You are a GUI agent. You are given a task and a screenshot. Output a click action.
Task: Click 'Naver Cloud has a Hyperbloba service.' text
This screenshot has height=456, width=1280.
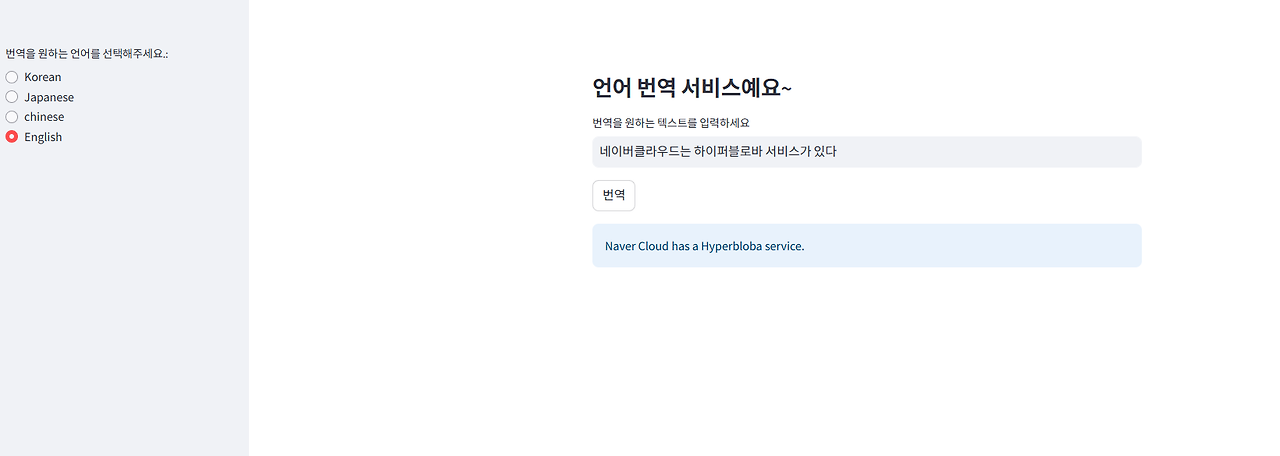point(705,246)
